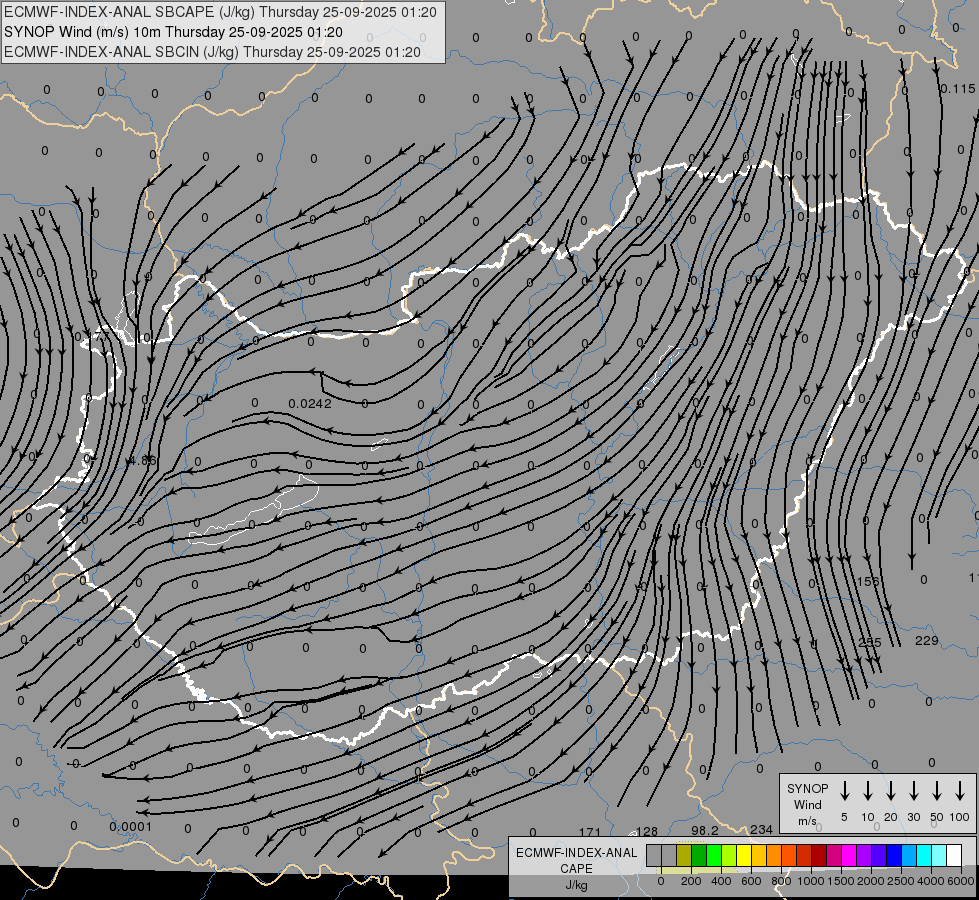The height and width of the screenshot is (900, 979).
Task: Click the wind arrow above the 50 label
Action: [937, 790]
